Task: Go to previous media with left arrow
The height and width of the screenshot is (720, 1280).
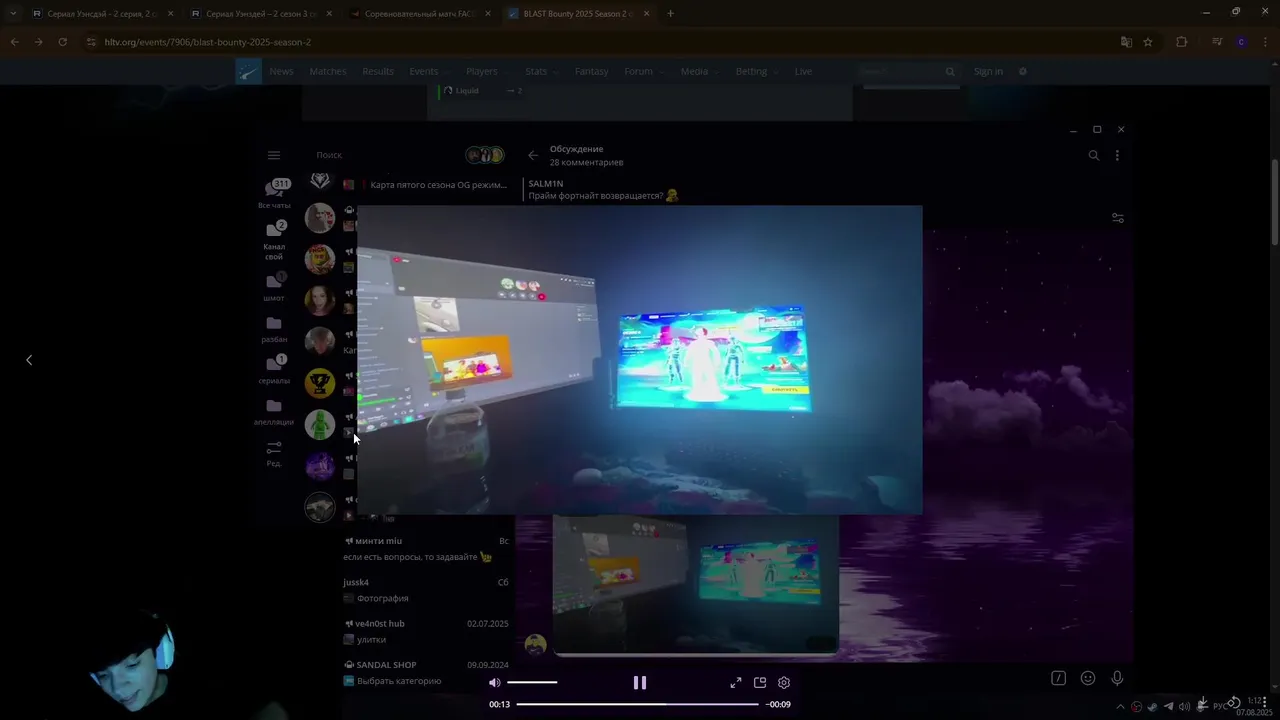Action: click(29, 360)
